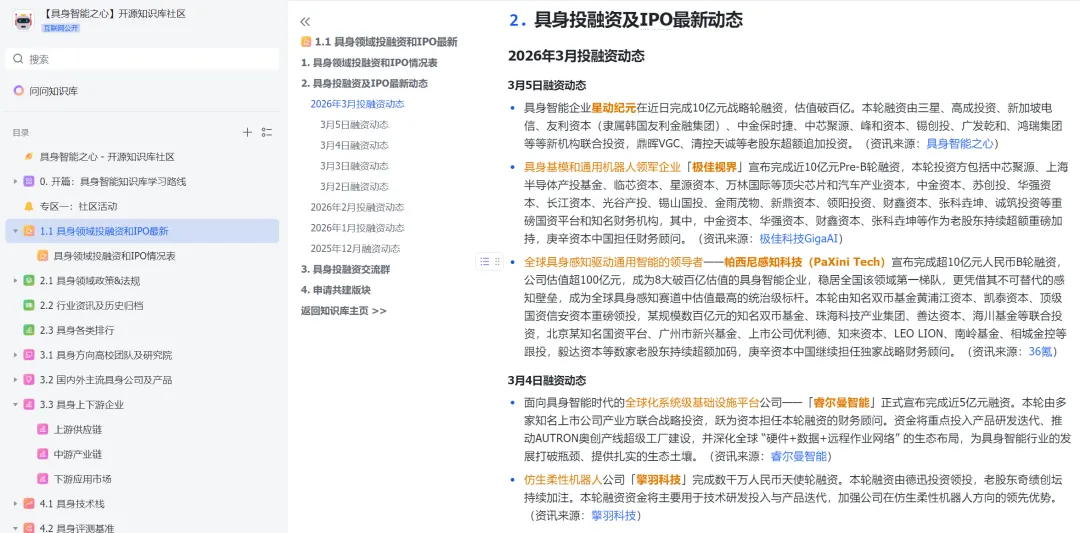Click outline heading icon before 1.1 具身领域投融资和IPO最新
The width and height of the screenshot is (1080, 533).
[x=306, y=42]
